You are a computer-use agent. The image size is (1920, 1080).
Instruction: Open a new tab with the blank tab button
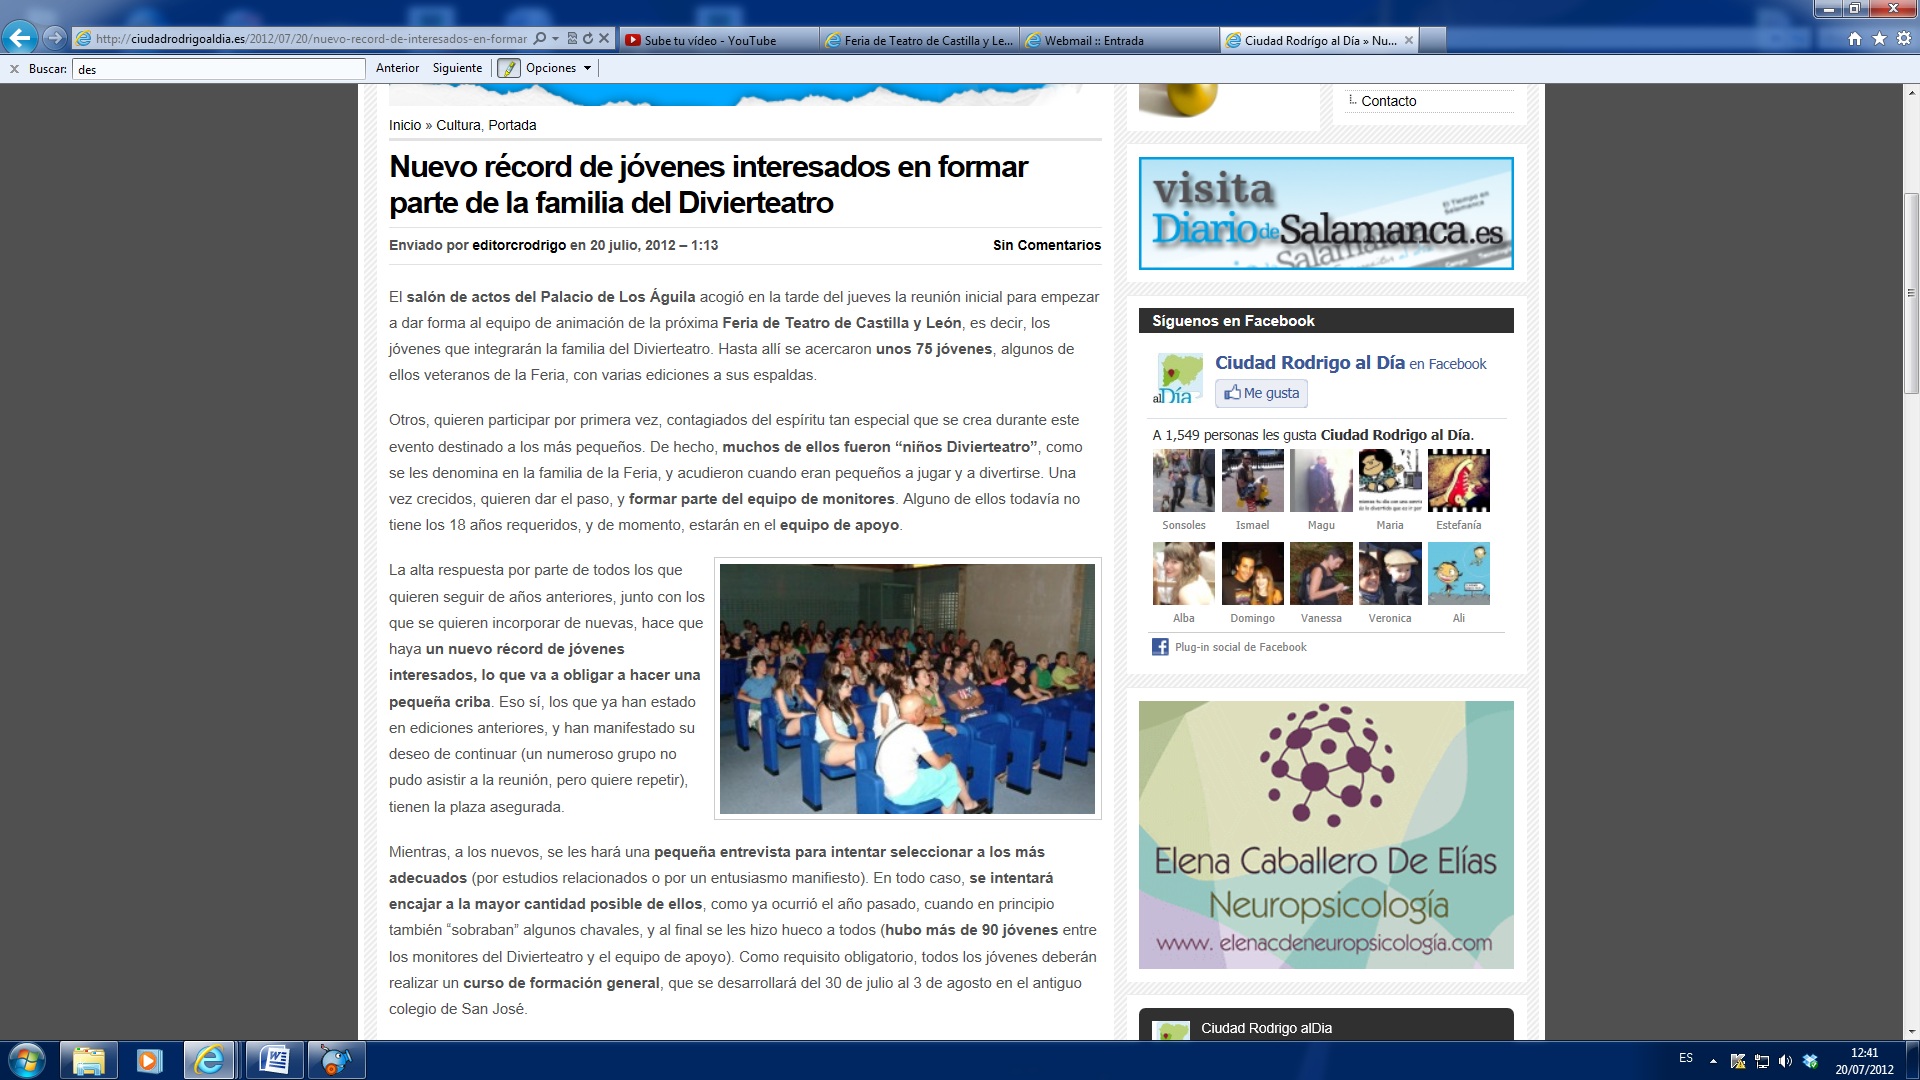point(1432,40)
